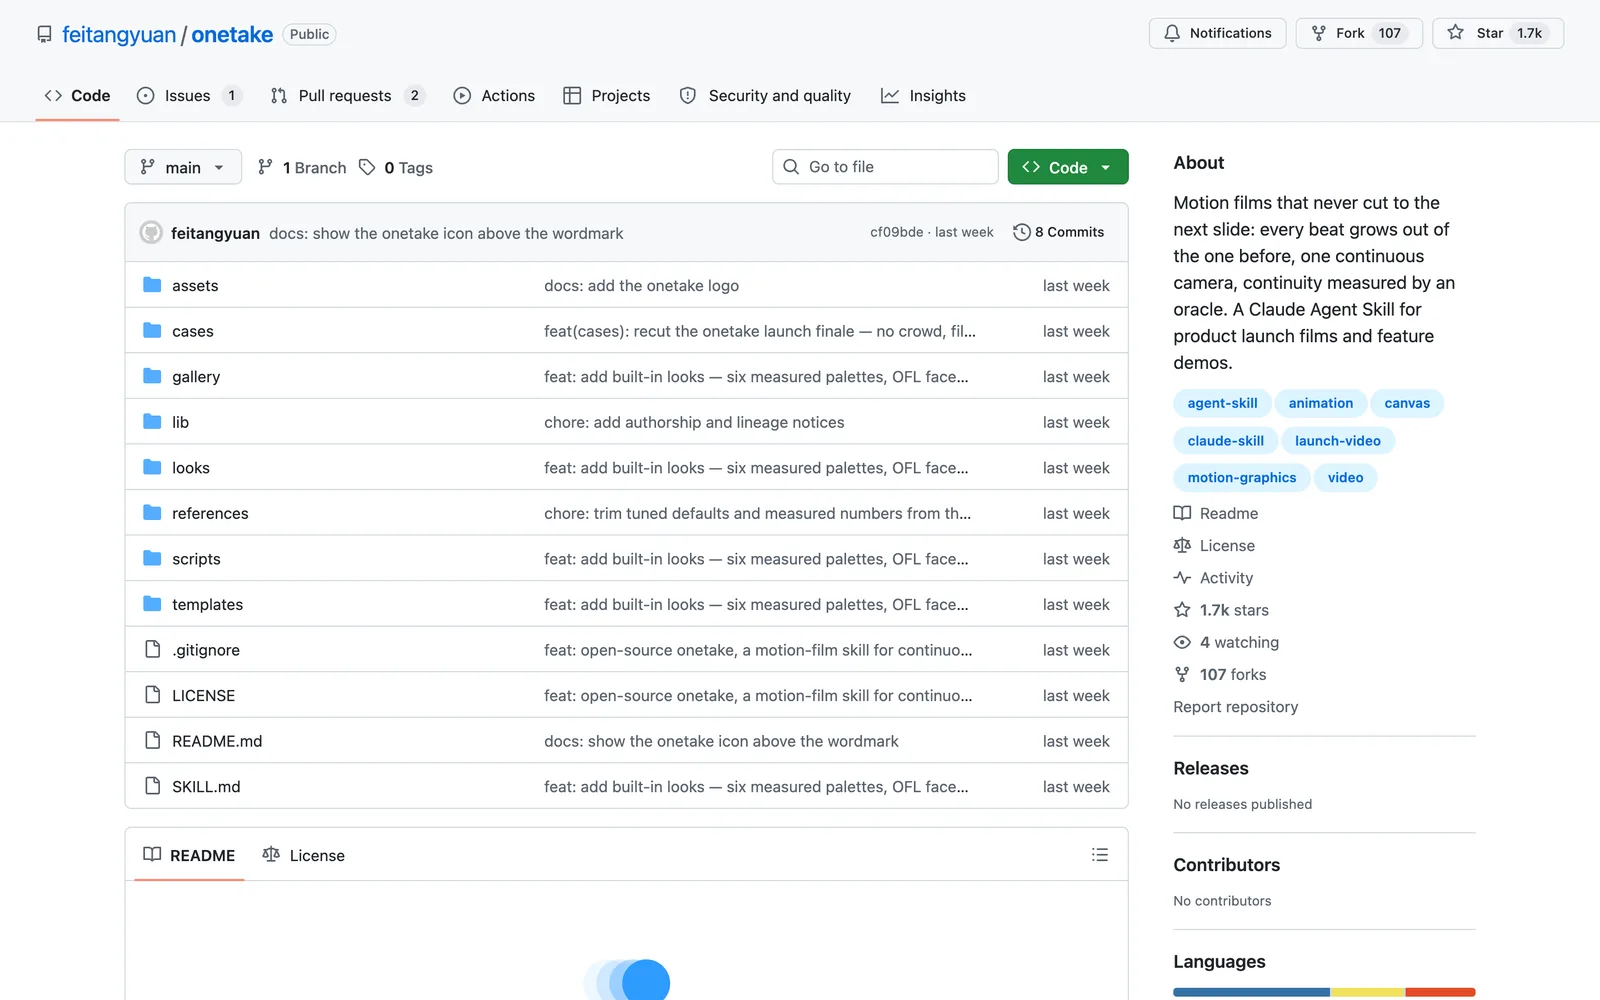Open the references folder

click(210, 513)
